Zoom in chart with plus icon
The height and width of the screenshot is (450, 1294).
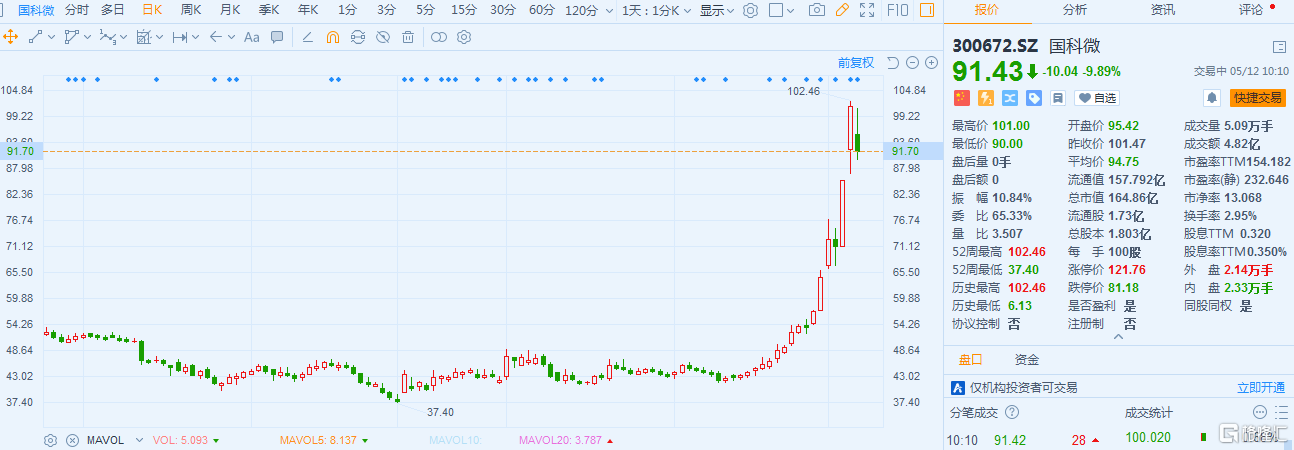coord(931,62)
